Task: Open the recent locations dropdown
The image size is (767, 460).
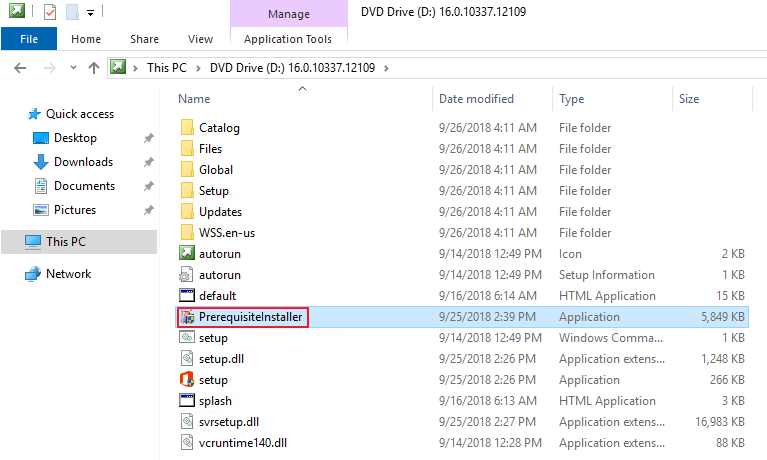Action: [x=73, y=68]
